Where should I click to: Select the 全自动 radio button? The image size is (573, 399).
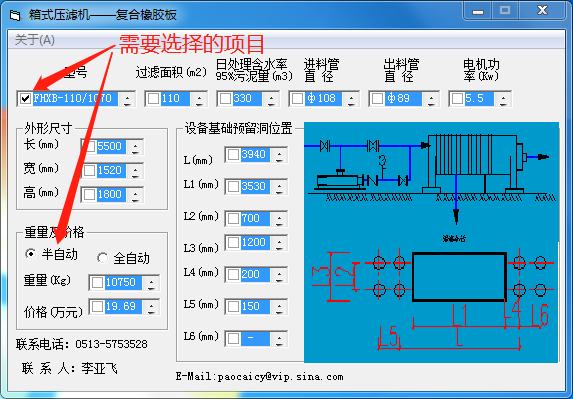click(x=102, y=258)
